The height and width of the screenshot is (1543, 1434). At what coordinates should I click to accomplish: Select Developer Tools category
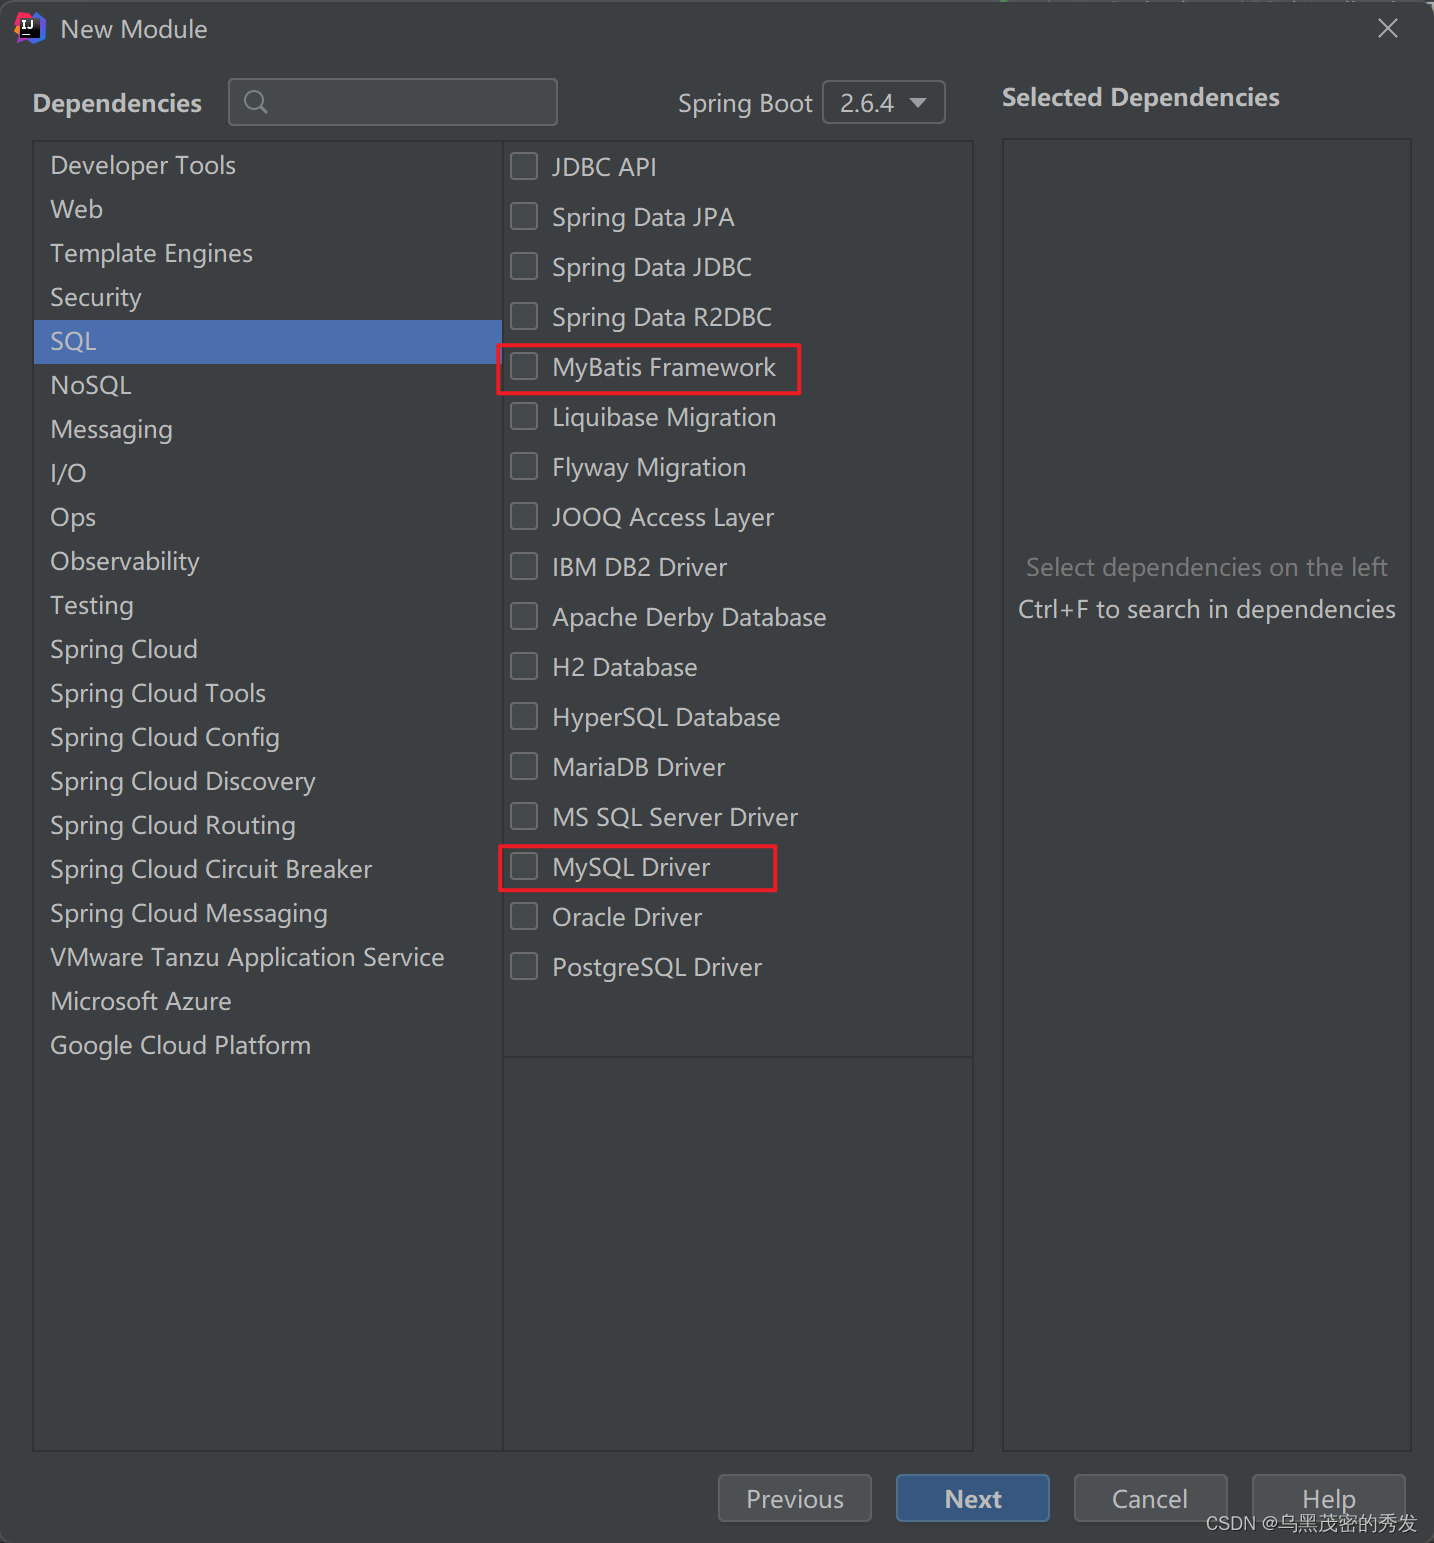tap(268, 166)
